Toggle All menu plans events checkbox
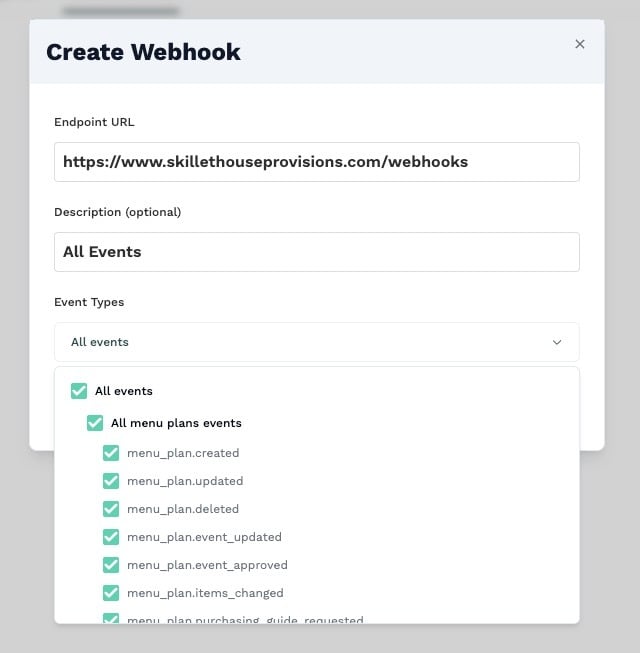Screen dimensions: 640x653 pyautogui.click(x=95, y=423)
